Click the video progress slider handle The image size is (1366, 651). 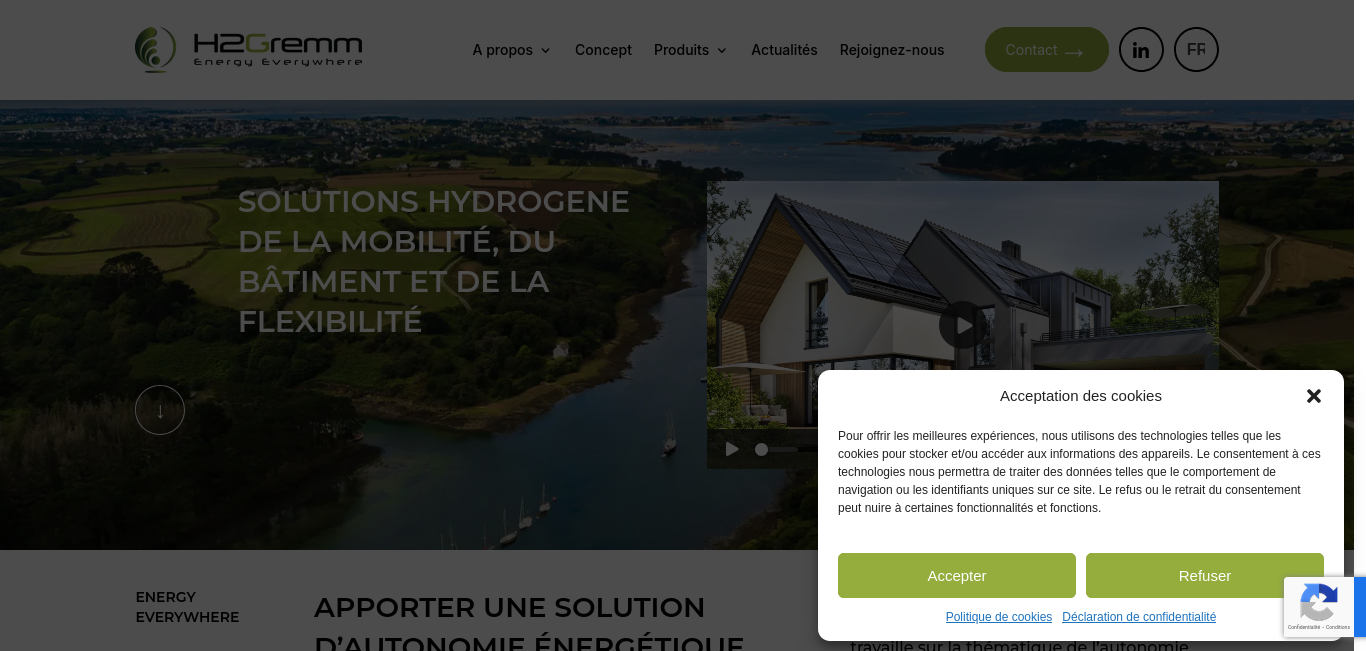[761, 450]
